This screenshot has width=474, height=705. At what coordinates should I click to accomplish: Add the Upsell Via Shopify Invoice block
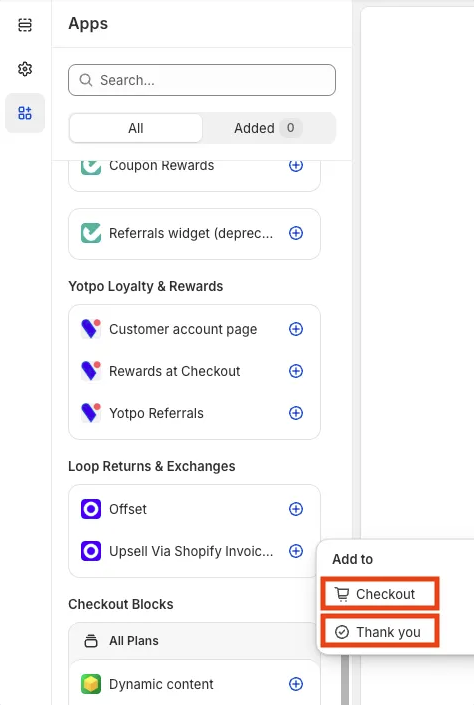pos(295,551)
